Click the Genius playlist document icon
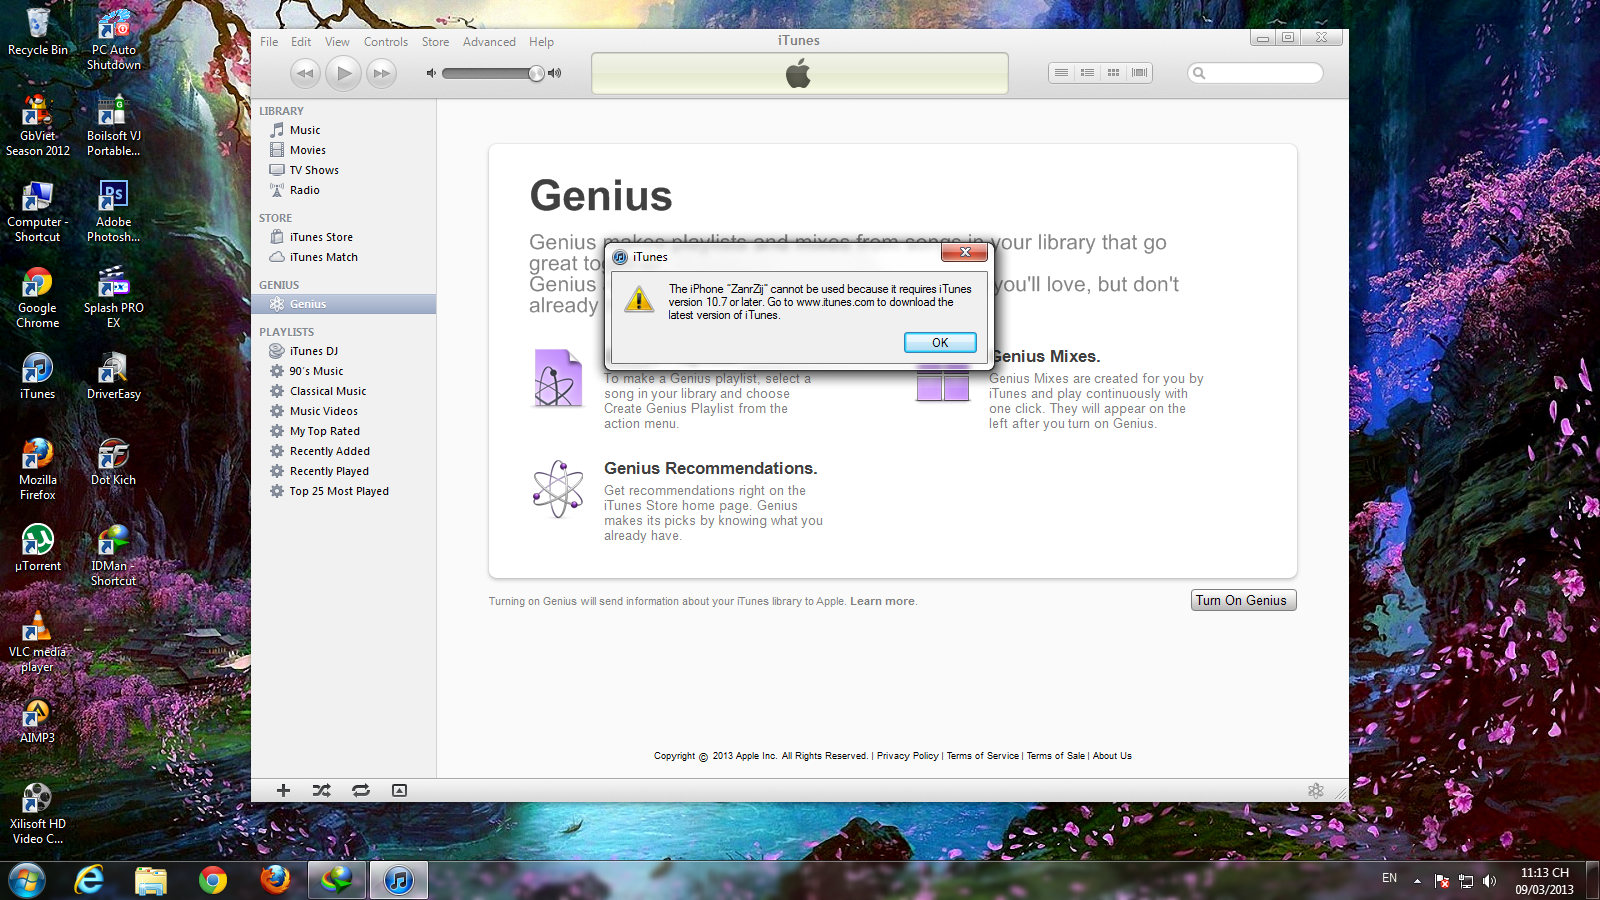1600x900 pixels. click(x=558, y=378)
